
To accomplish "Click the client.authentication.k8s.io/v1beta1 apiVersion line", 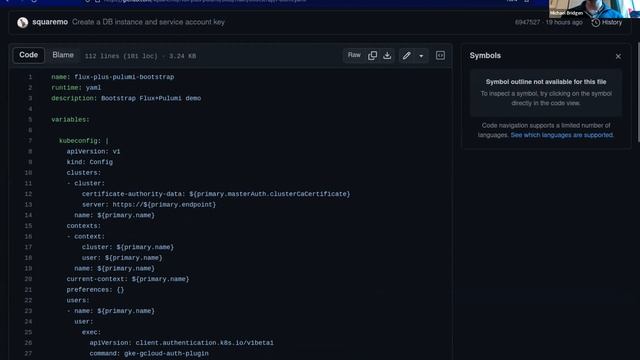I will pyautogui.click(x=182, y=343).
